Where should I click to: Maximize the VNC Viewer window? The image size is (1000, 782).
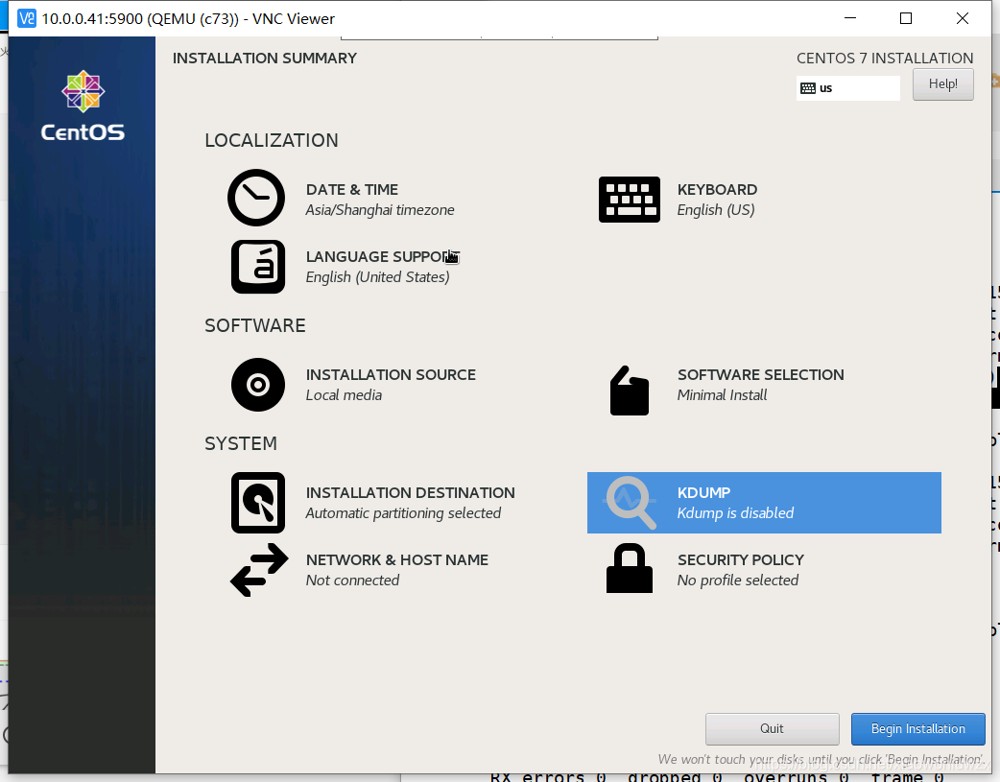click(x=906, y=18)
